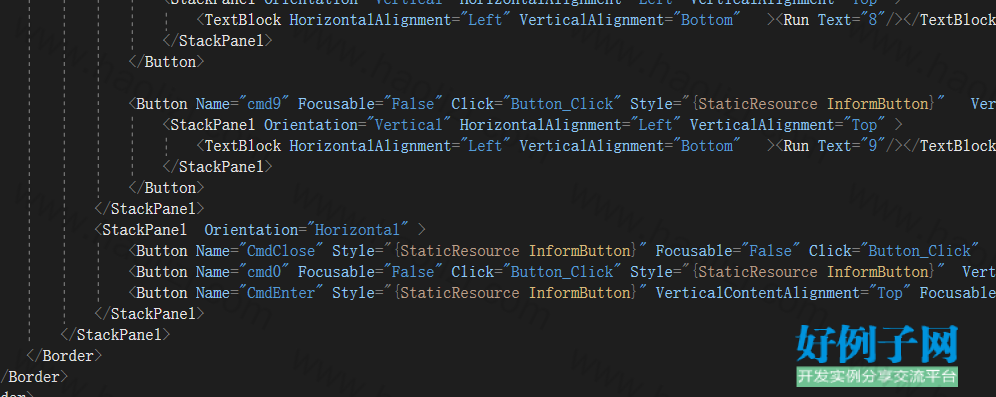
Task: Click "False" value on the cmd0 line
Action: 413,272
